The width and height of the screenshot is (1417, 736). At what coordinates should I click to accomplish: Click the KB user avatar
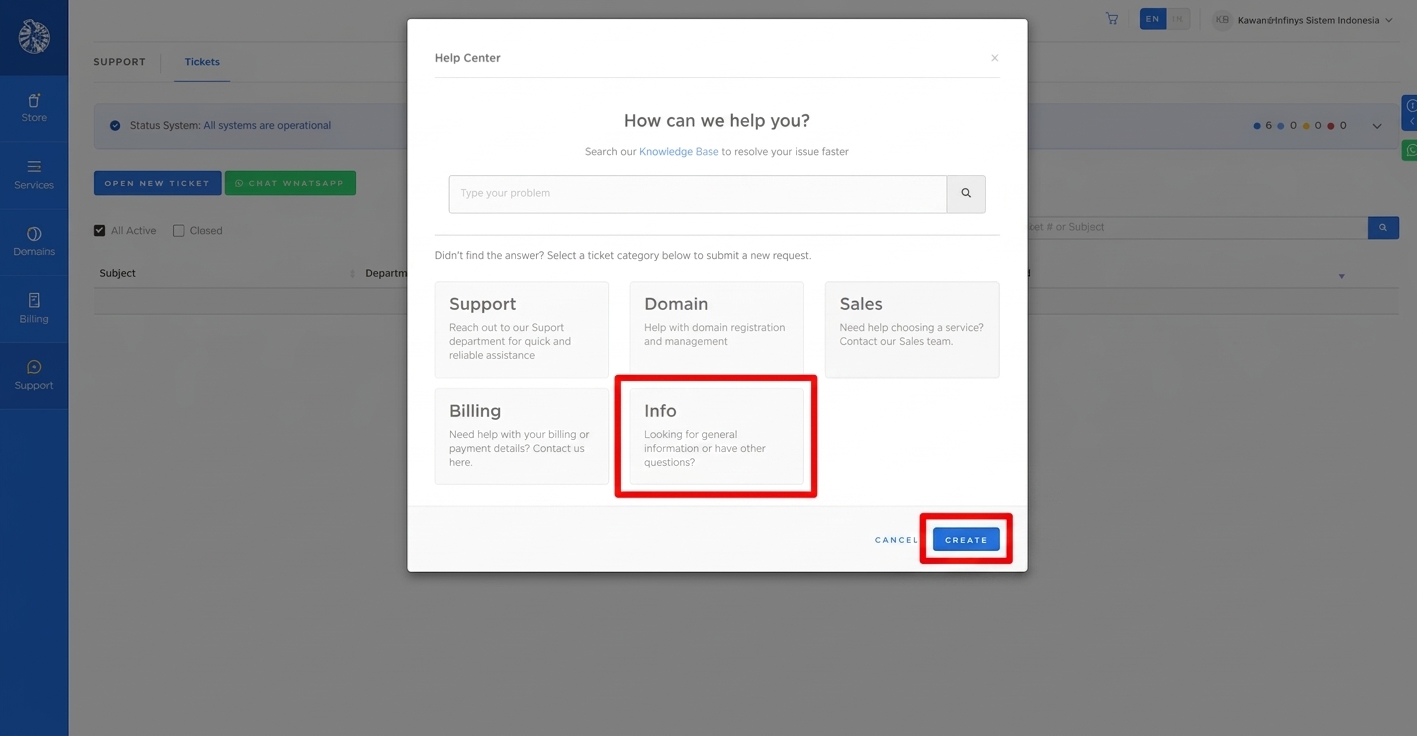point(1222,20)
